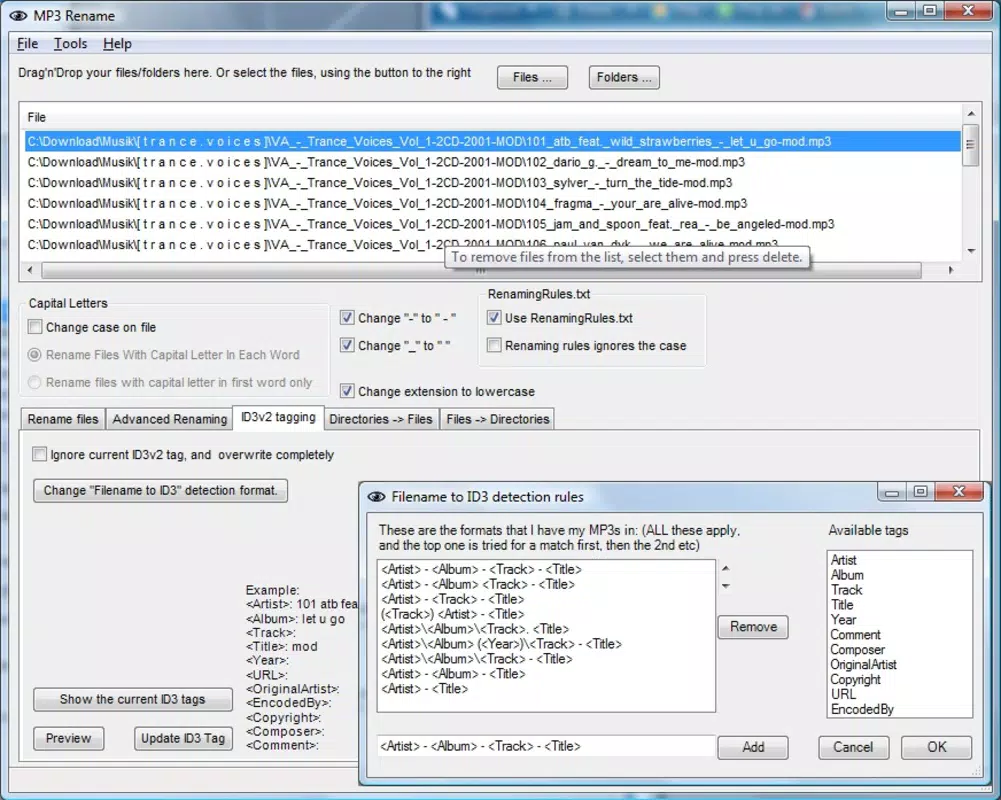Check Ignore current ID3v2 tag and overwrite completely
The width and height of the screenshot is (1001, 800).
pos(40,454)
